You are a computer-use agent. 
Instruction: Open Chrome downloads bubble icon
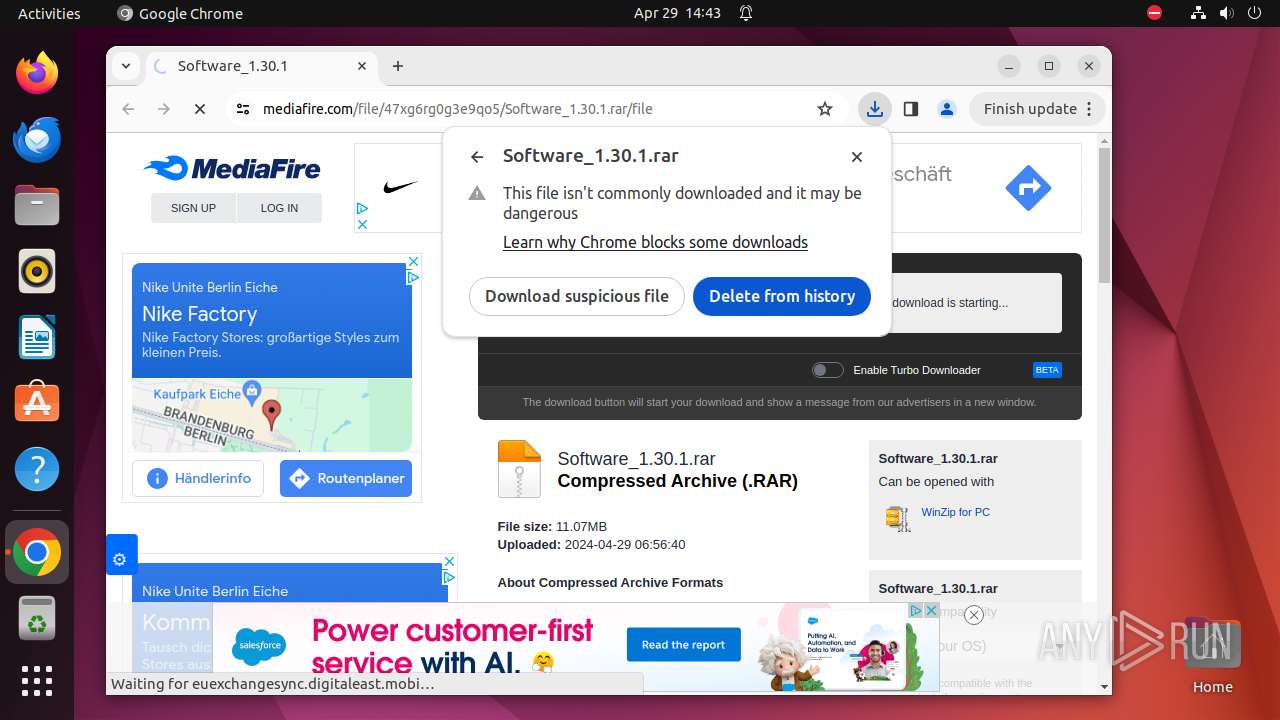point(875,109)
